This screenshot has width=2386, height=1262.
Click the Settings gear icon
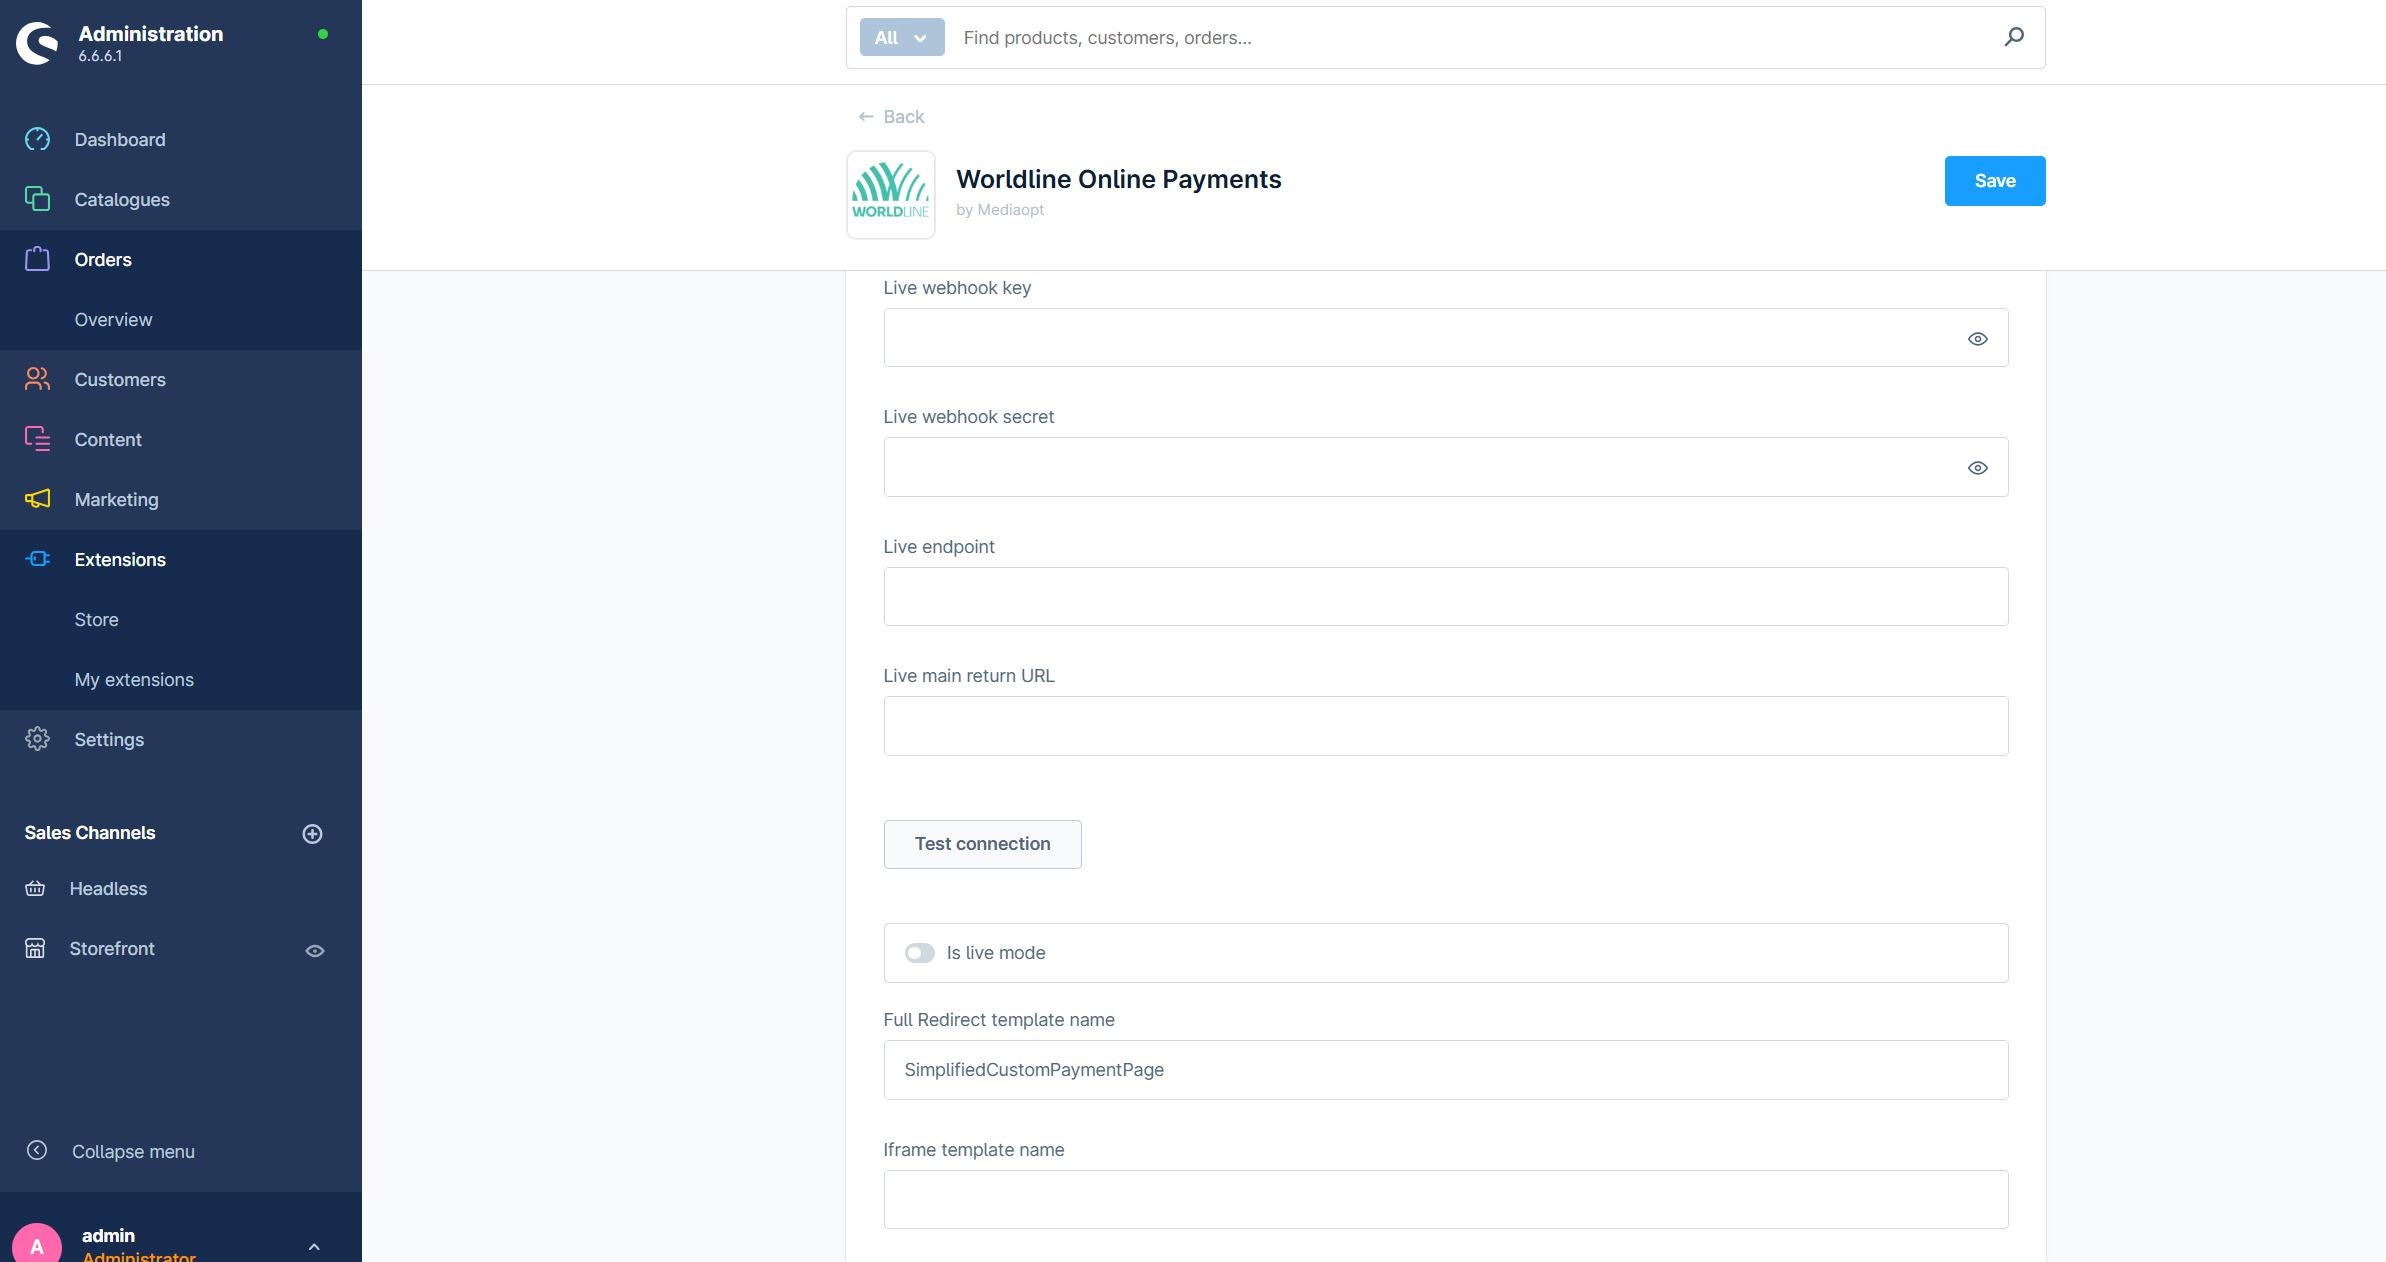point(37,739)
